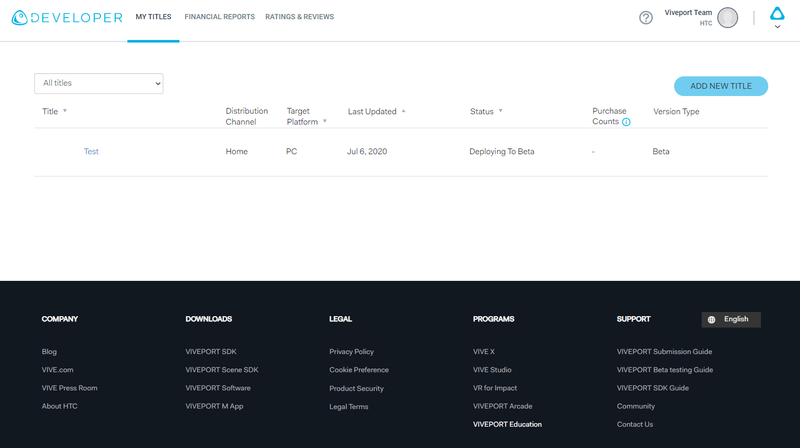The width and height of the screenshot is (800, 448).
Task: Click the globe icon in language selector
Action: (x=712, y=320)
